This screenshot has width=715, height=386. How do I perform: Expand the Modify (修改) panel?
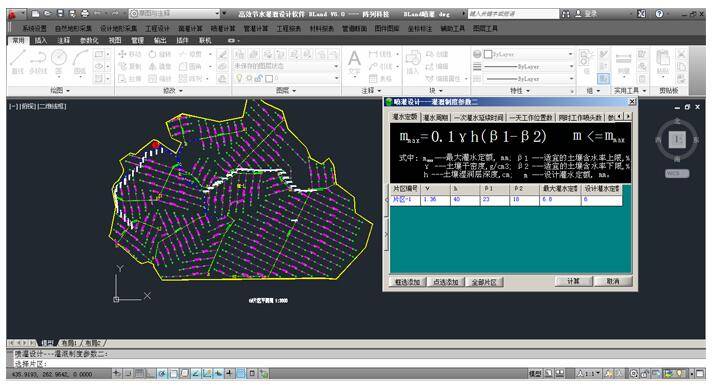click(x=173, y=91)
